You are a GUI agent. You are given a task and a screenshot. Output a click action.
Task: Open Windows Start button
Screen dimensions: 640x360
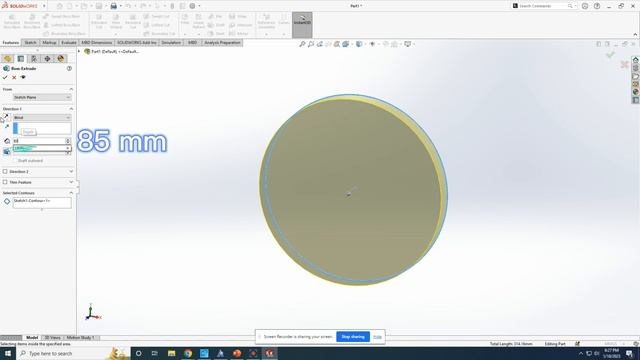(8, 353)
